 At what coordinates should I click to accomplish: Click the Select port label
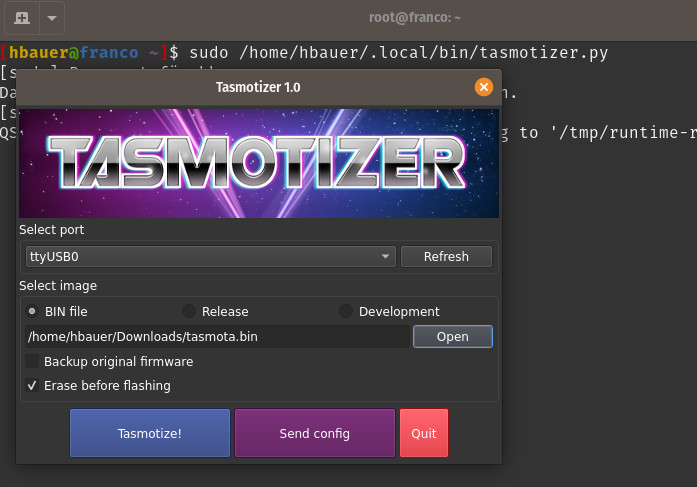pyautogui.click(x=52, y=230)
